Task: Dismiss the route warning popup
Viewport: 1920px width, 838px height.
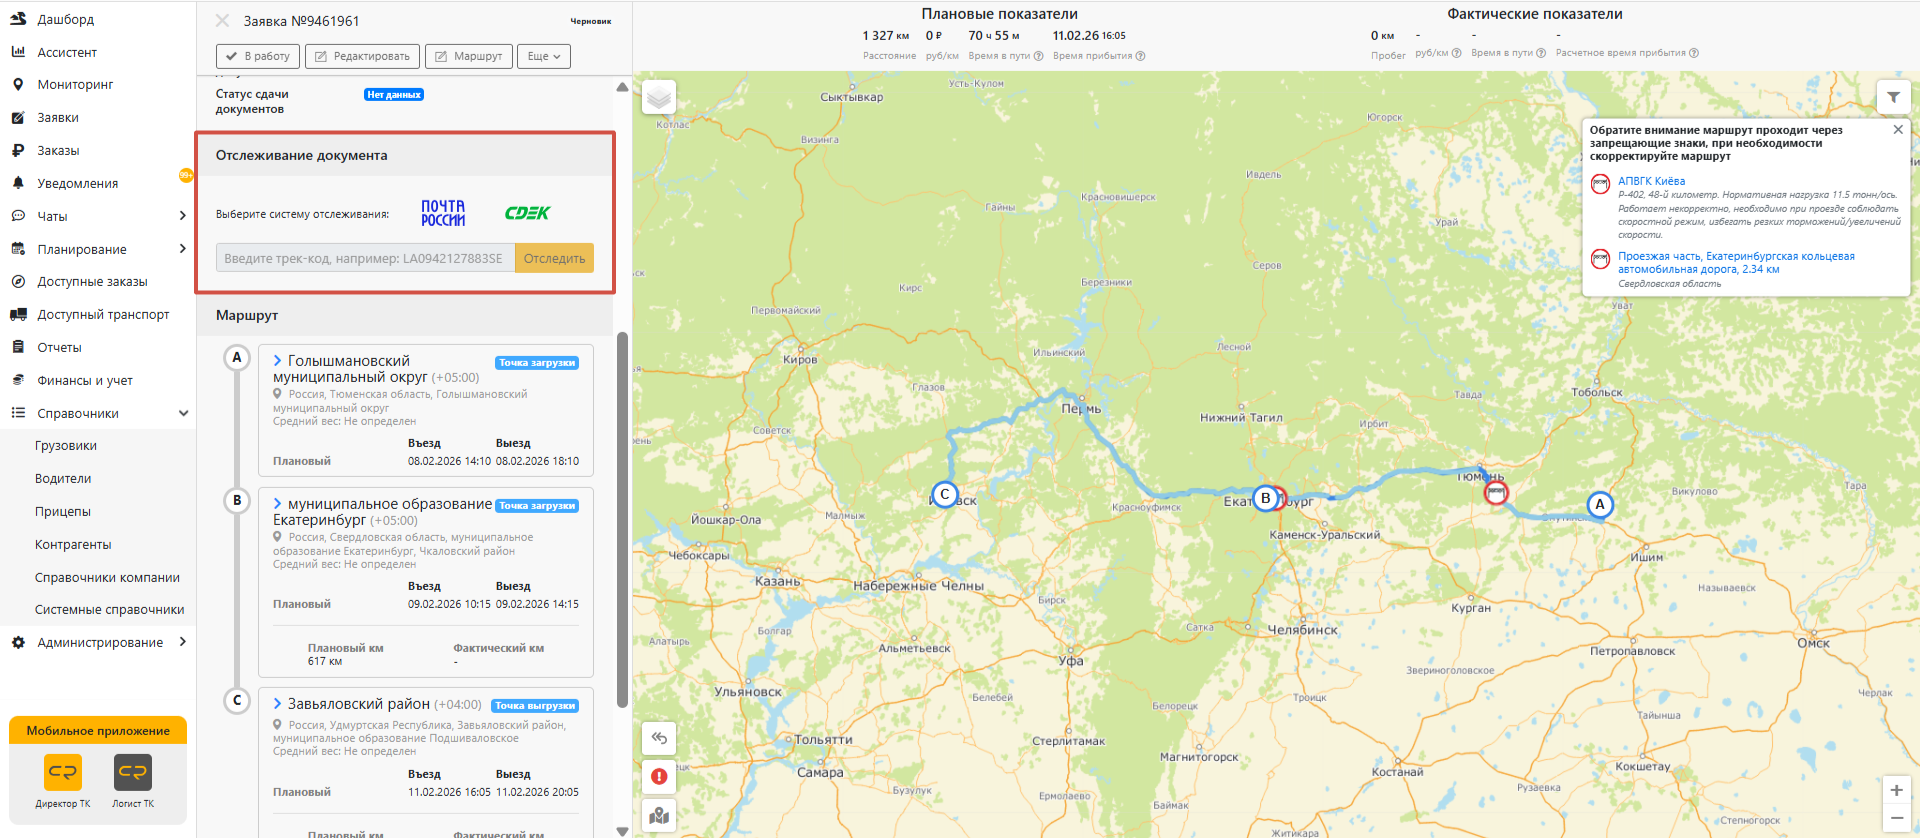Action: click(x=1898, y=130)
